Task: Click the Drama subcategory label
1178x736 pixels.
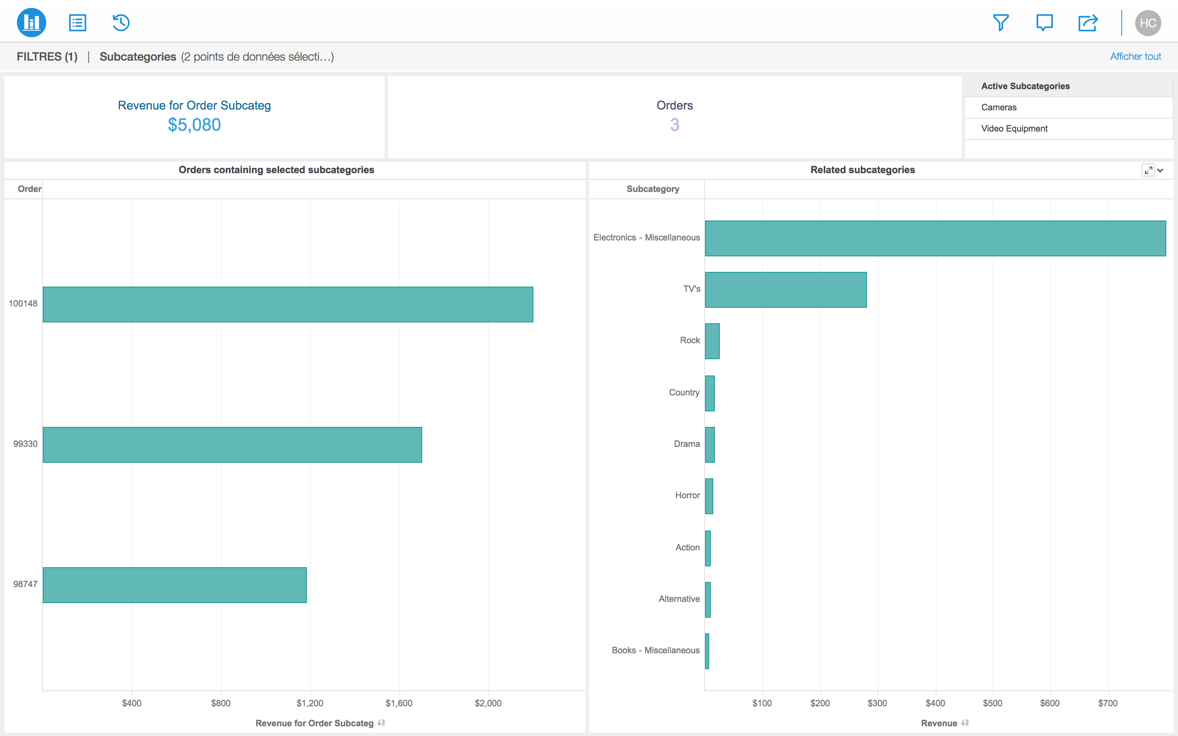Action: (687, 444)
